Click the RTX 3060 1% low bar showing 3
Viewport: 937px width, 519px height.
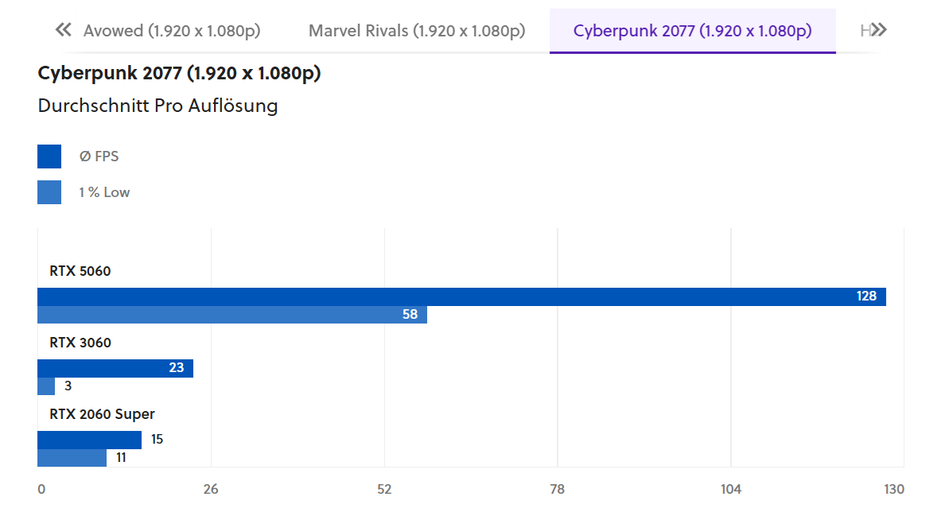pyautogui.click(x=46, y=386)
